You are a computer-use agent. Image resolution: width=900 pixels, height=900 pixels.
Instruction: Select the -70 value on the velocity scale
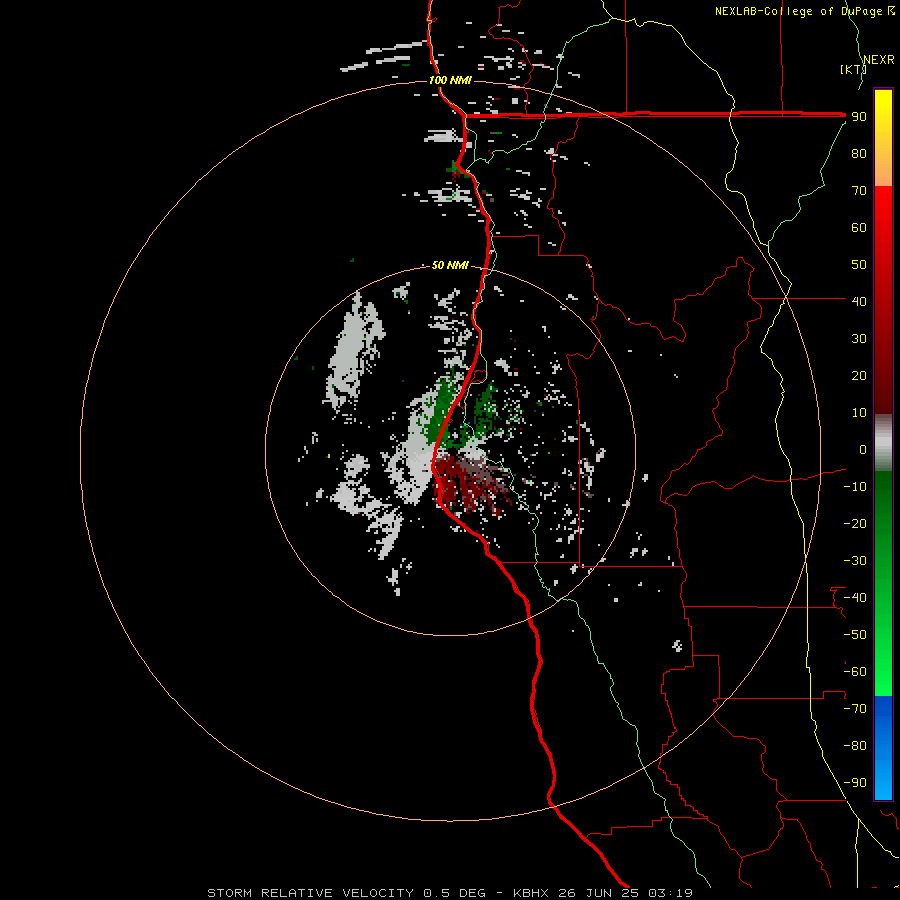(x=855, y=708)
